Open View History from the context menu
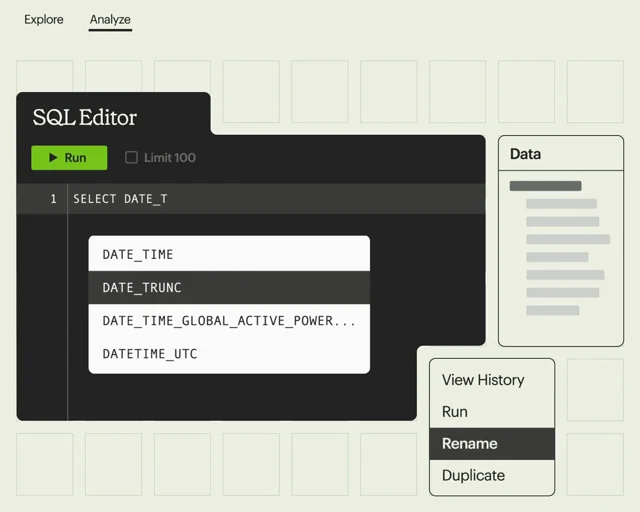This screenshot has height=512, width=640. [x=492, y=380]
